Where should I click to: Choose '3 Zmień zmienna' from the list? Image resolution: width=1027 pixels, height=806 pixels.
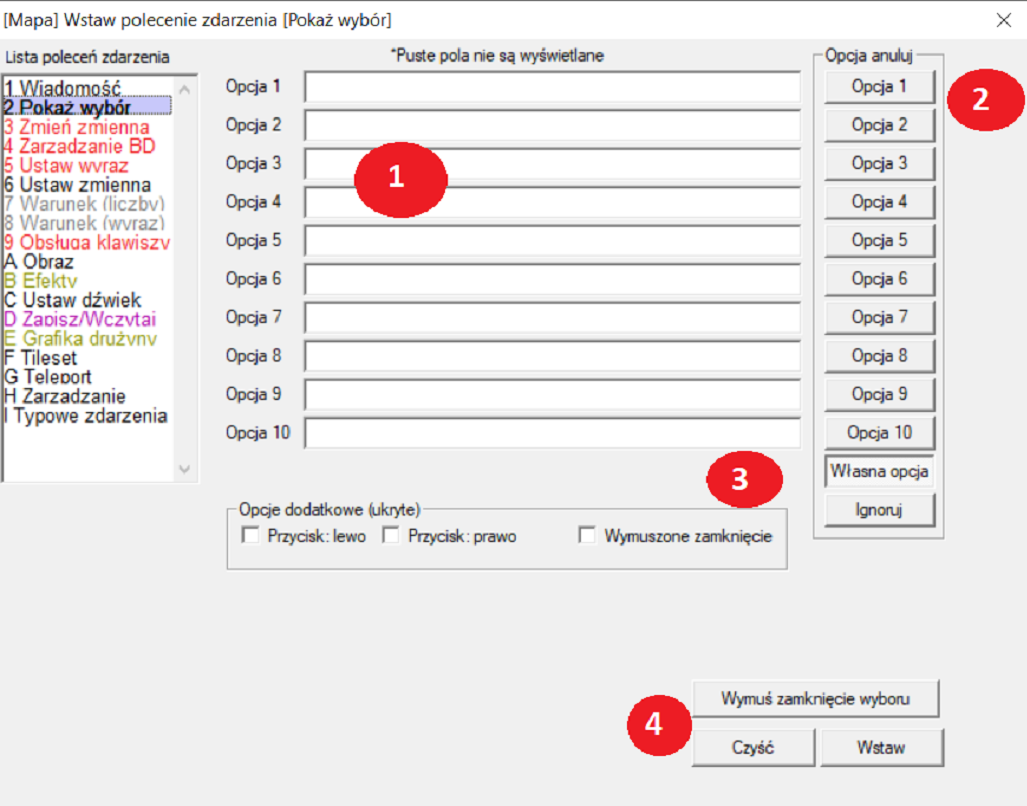(x=76, y=127)
